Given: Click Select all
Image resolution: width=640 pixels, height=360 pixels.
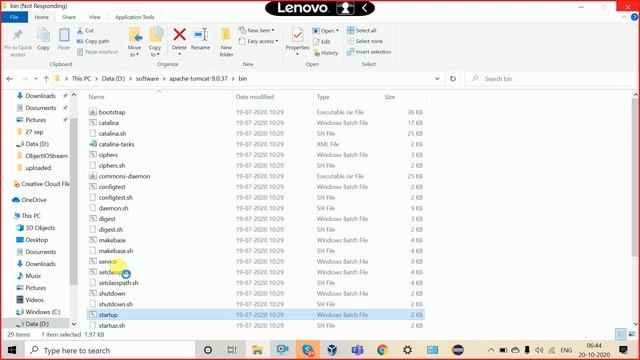Looking at the screenshot, I should click(x=362, y=31).
